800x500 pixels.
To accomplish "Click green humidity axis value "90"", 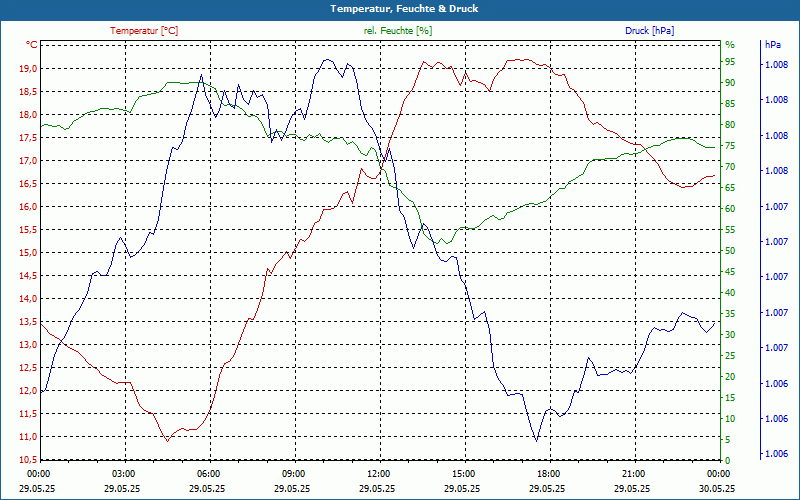I will click(x=730, y=83).
